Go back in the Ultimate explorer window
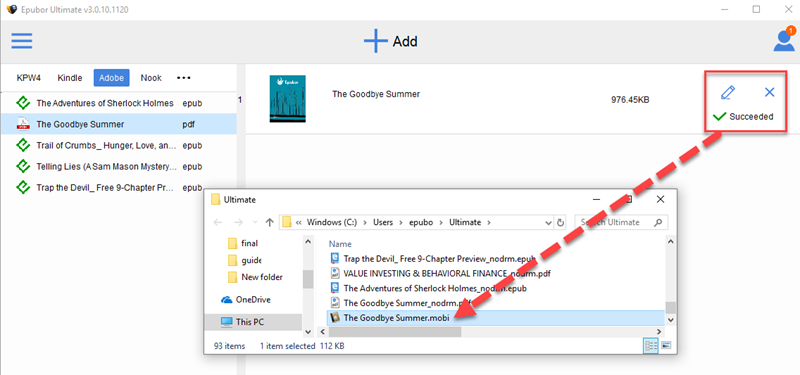The width and height of the screenshot is (800, 375). pyautogui.click(x=218, y=222)
